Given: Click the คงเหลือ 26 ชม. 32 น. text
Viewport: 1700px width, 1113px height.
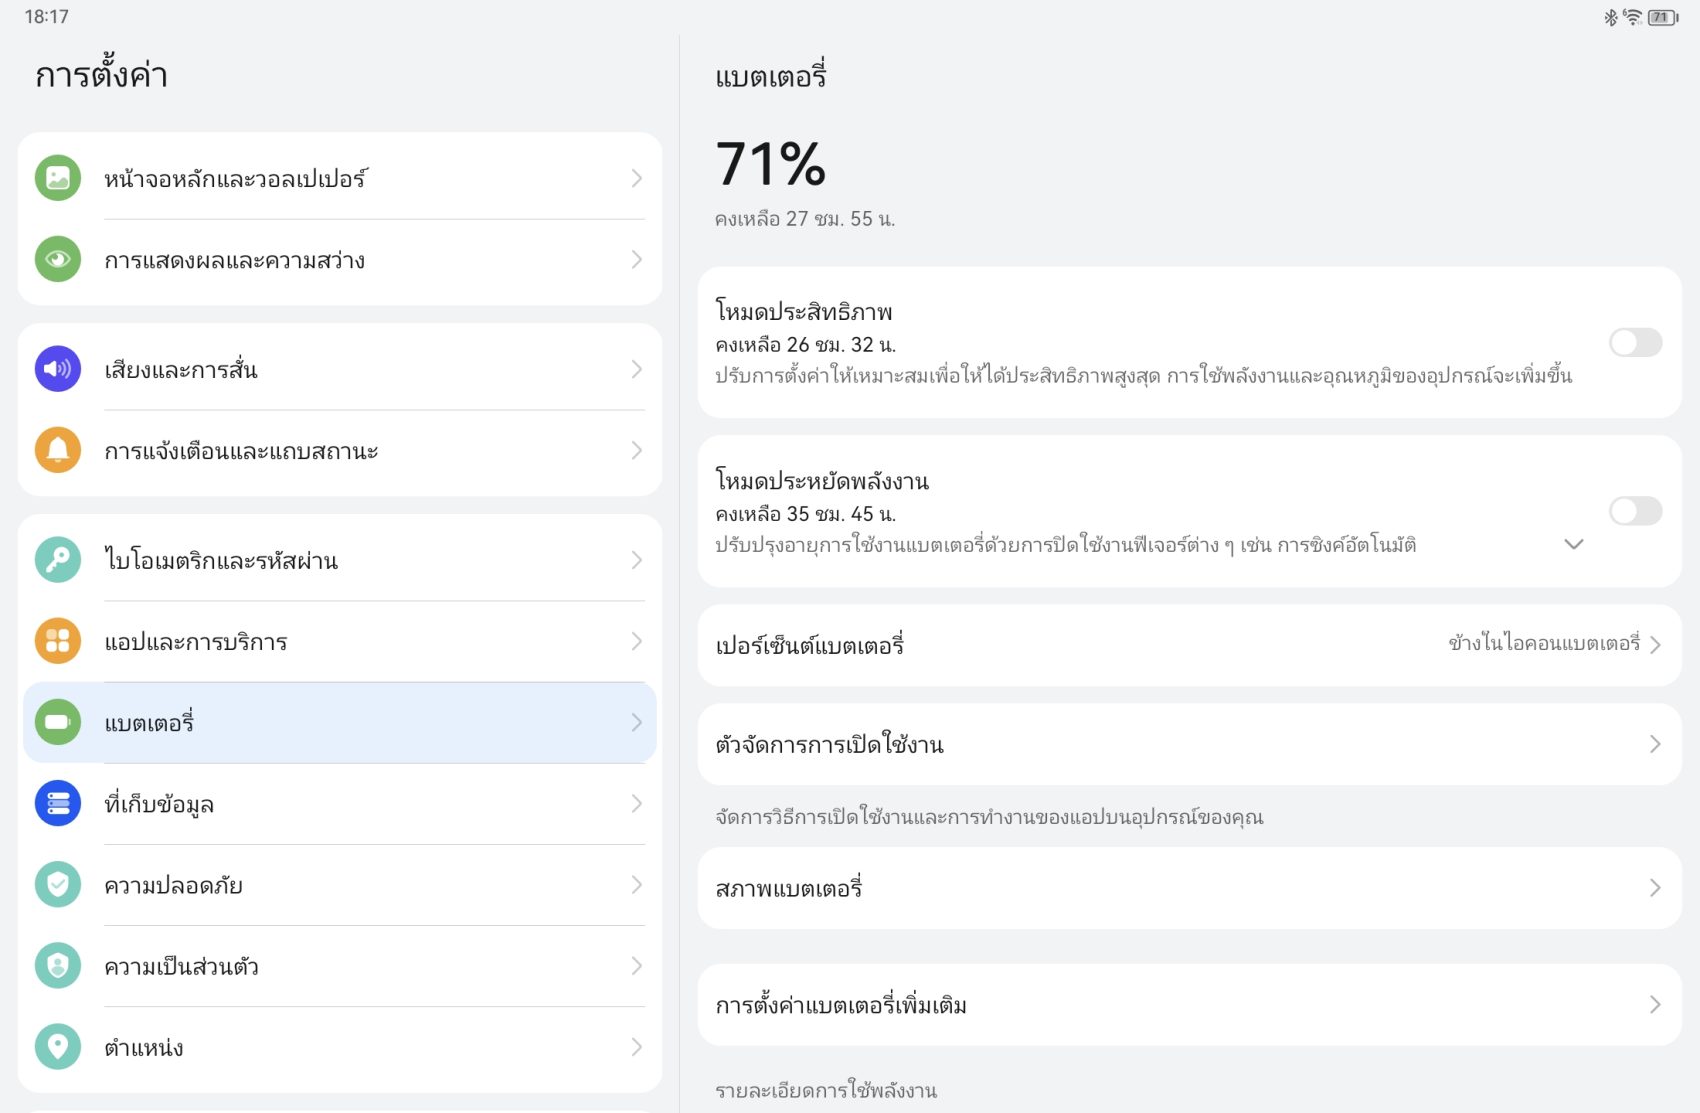Looking at the screenshot, I should coord(805,345).
